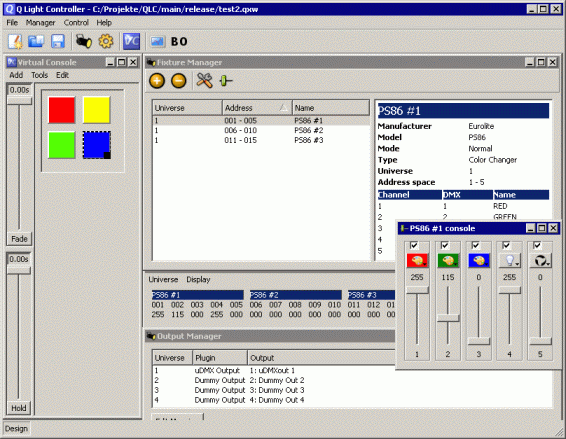Open the dimmer bulb channel dropdown
The width and height of the screenshot is (566, 439).
point(510,261)
